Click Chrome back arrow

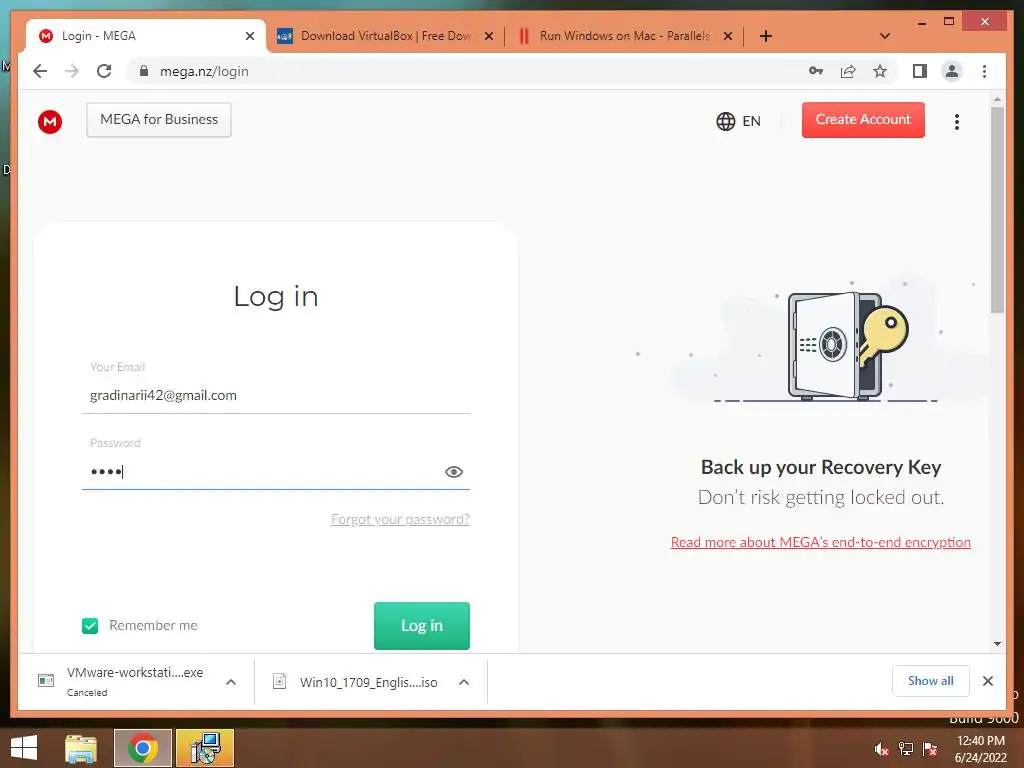click(40, 71)
